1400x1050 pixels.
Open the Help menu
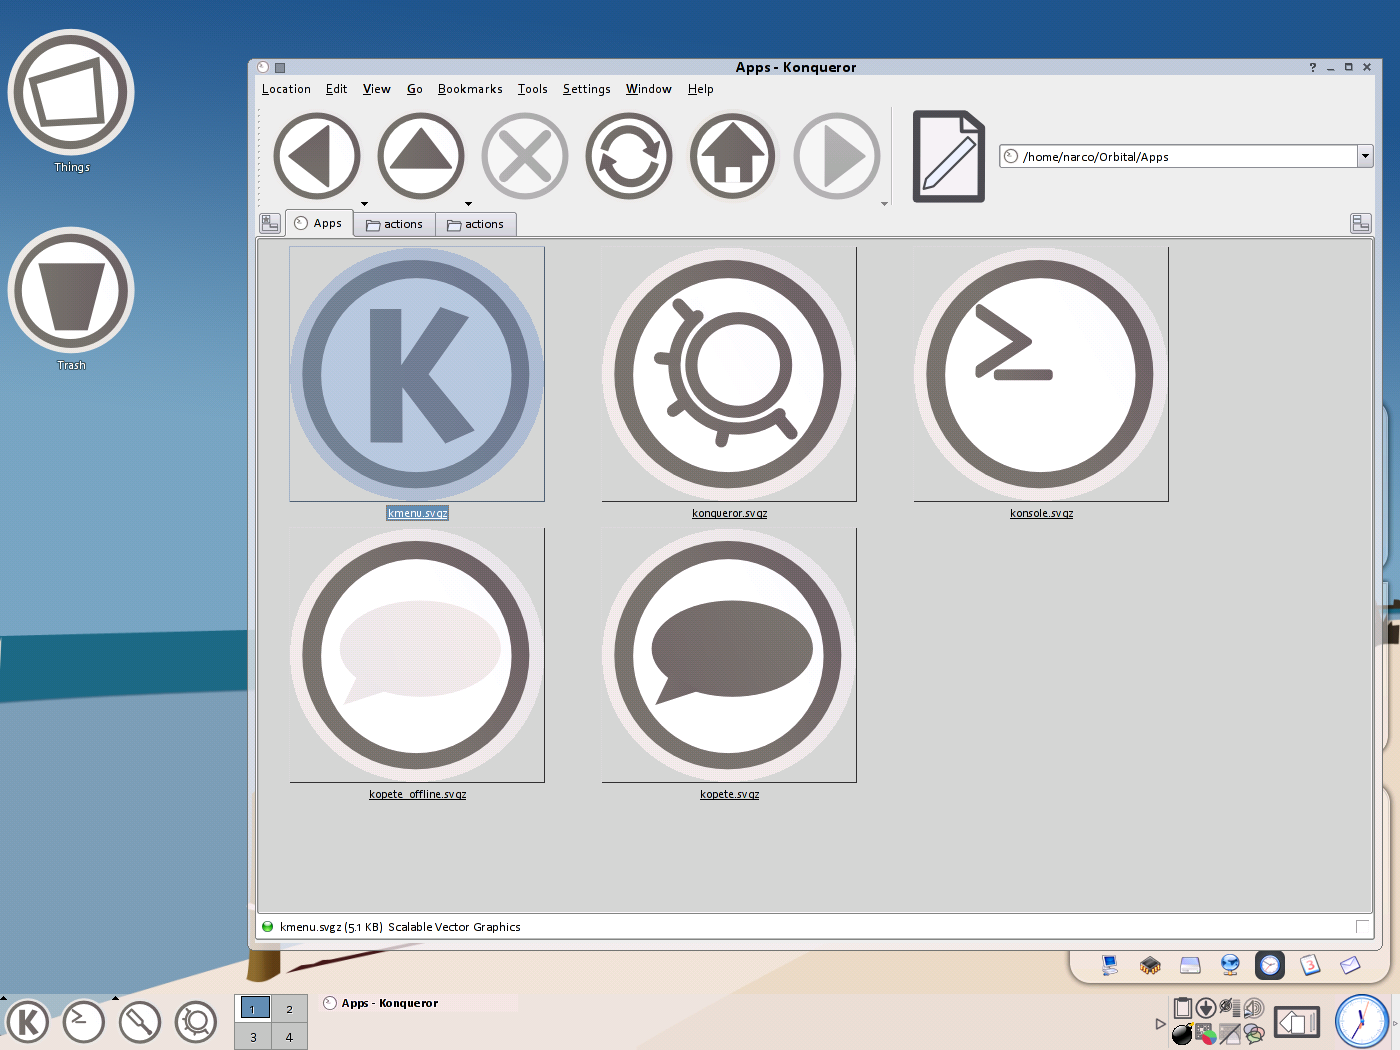(700, 89)
